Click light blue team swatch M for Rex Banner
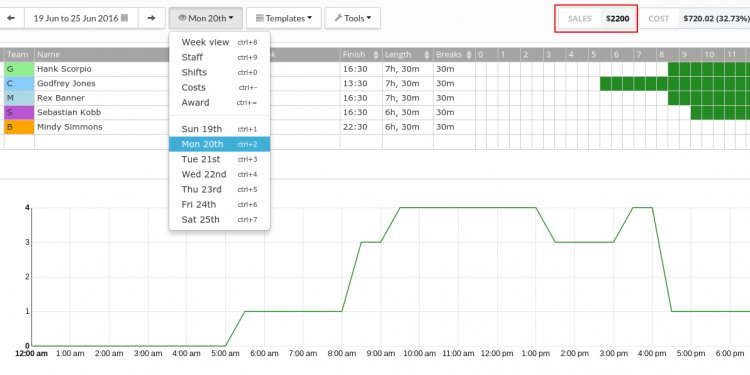750x375 pixels. coord(19,98)
